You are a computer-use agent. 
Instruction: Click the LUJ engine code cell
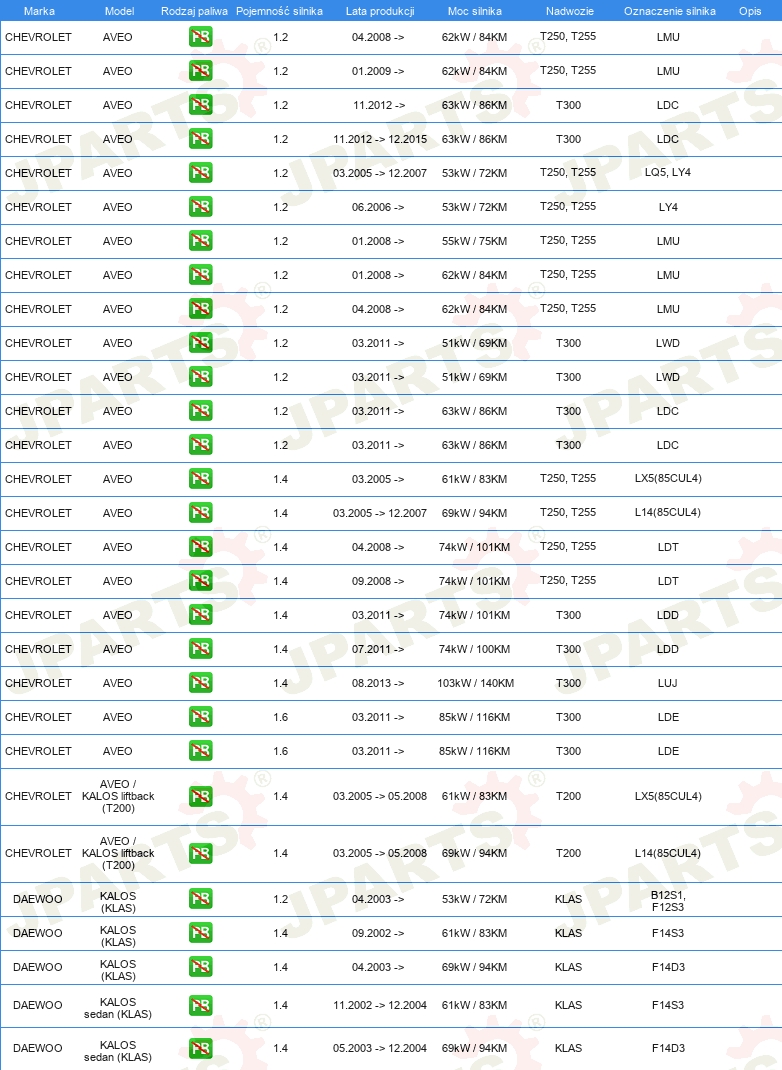pyautogui.click(x=668, y=683)
